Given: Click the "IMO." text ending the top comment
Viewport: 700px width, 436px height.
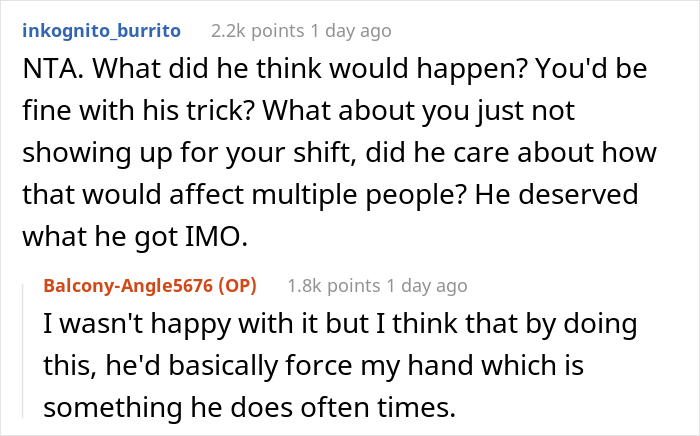Looking at the screenshot, I should [x=216, y=236].
